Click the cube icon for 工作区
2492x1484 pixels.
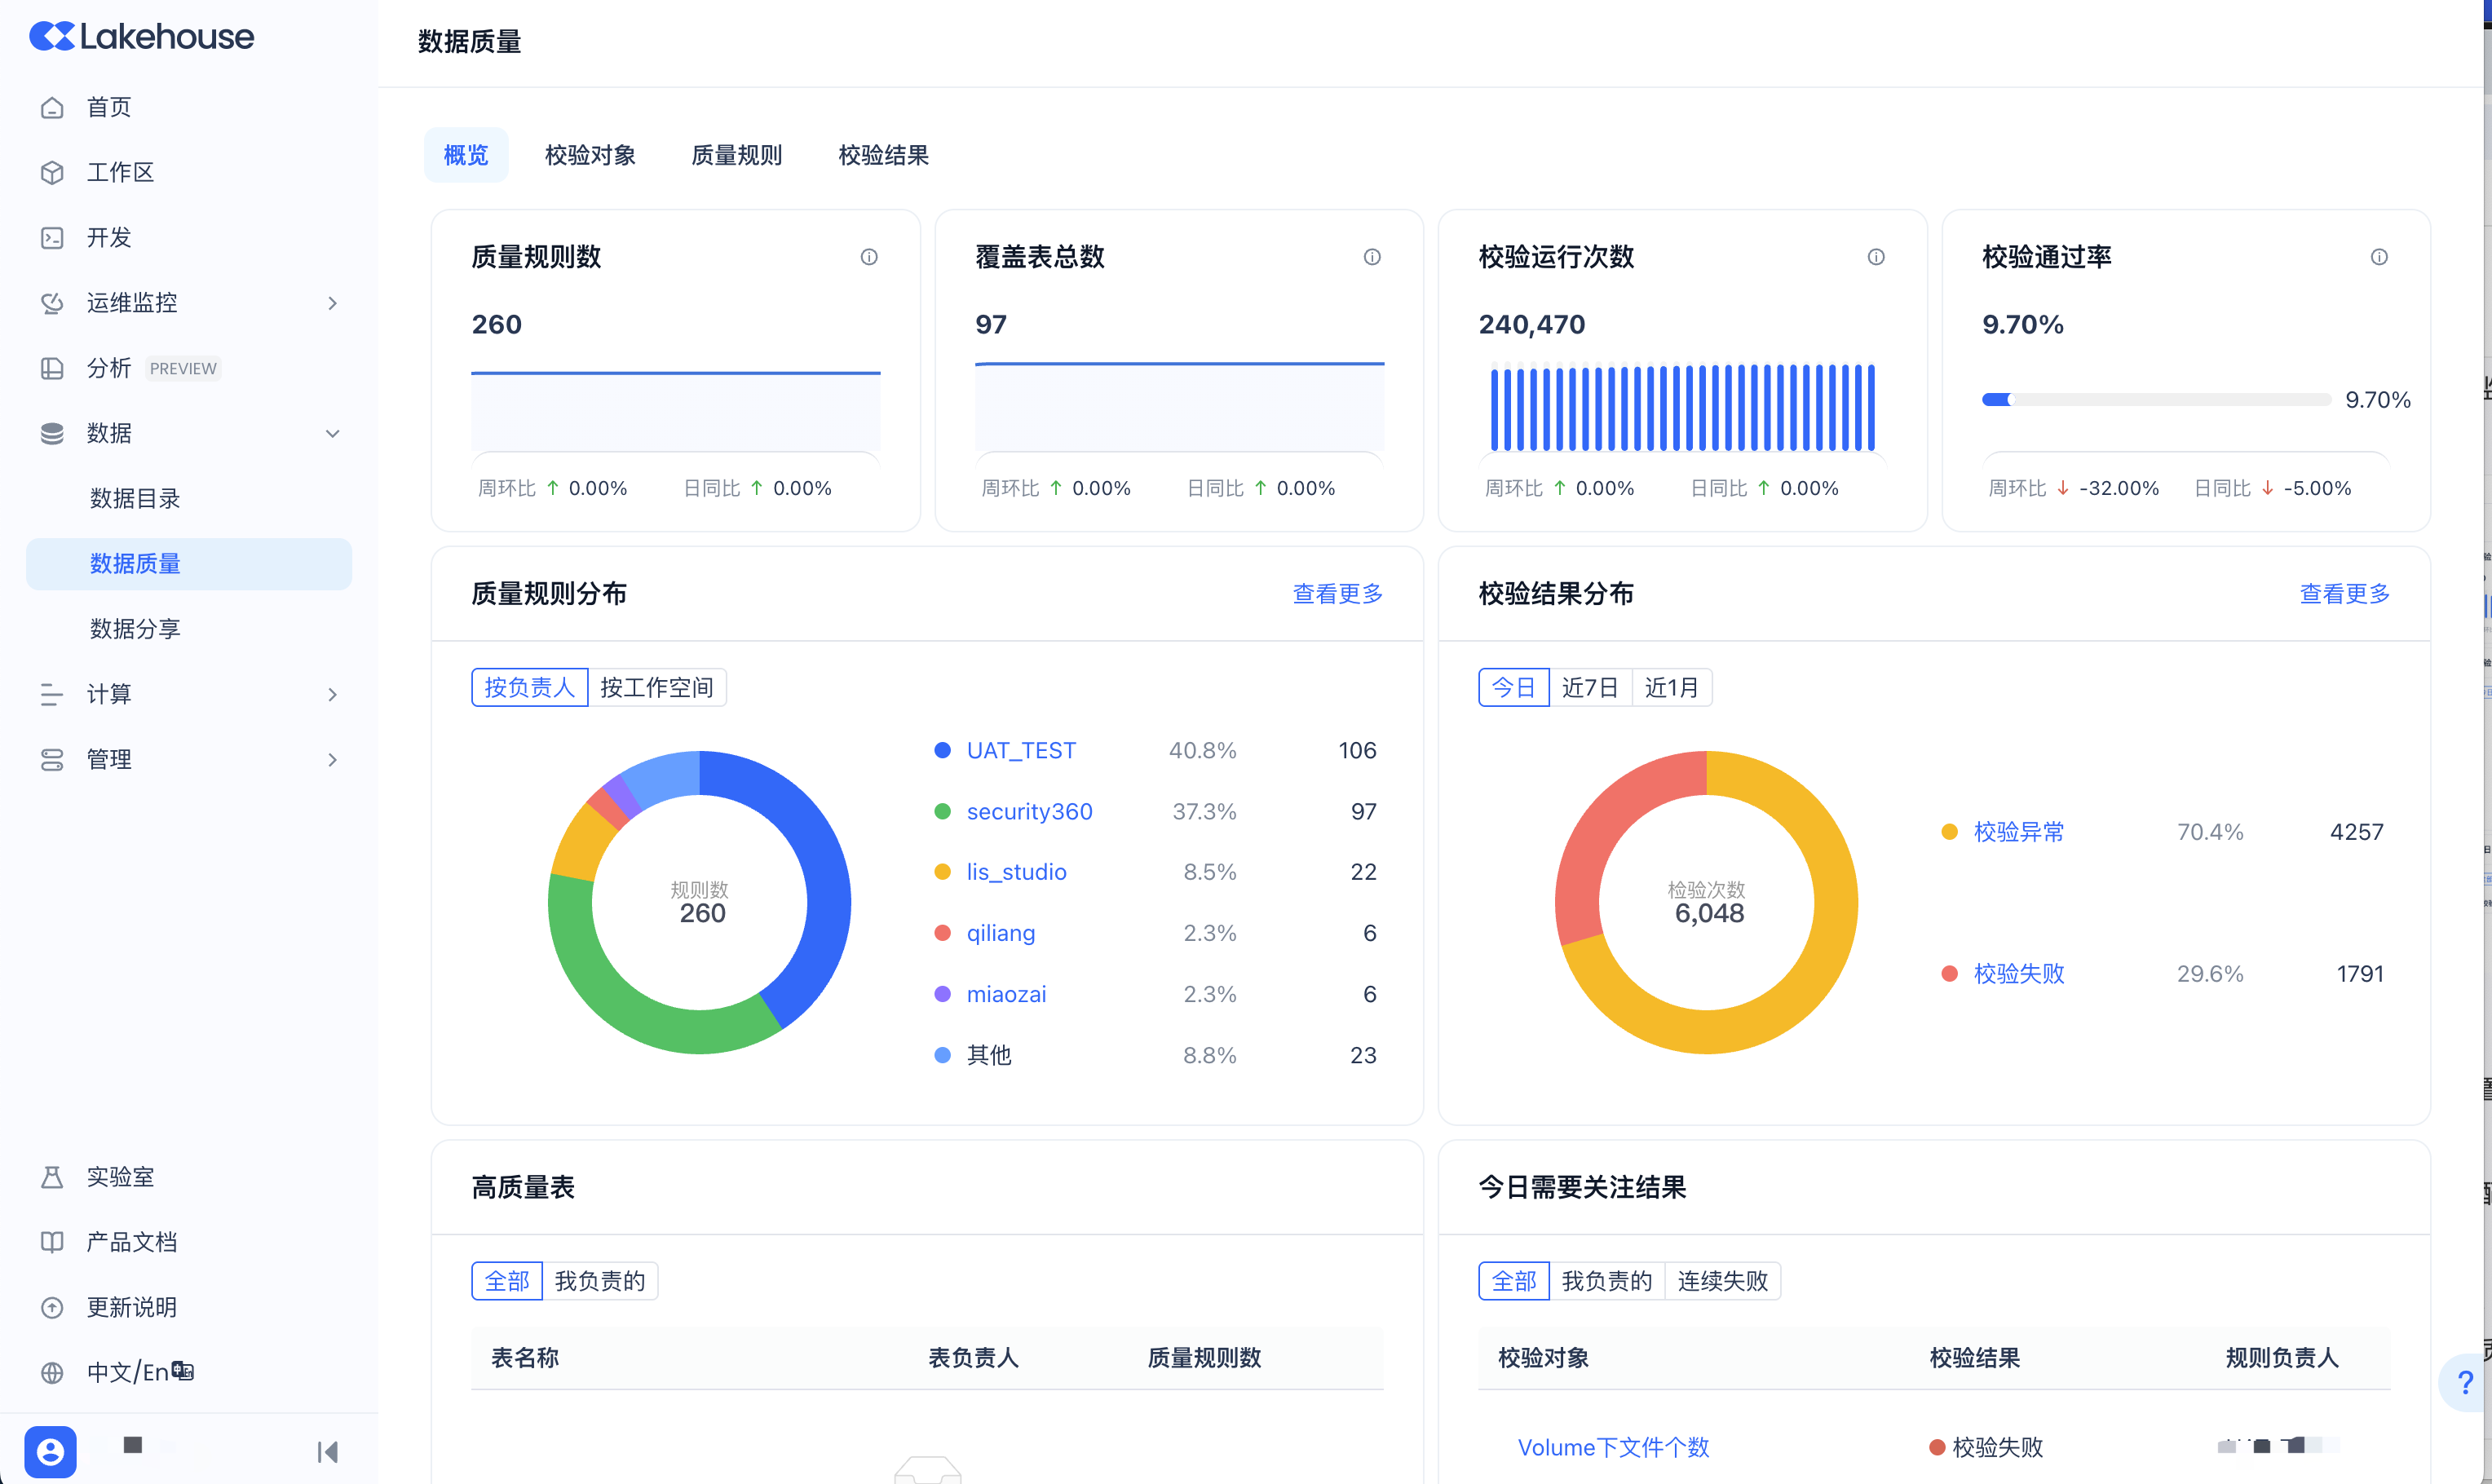(52, 173)
